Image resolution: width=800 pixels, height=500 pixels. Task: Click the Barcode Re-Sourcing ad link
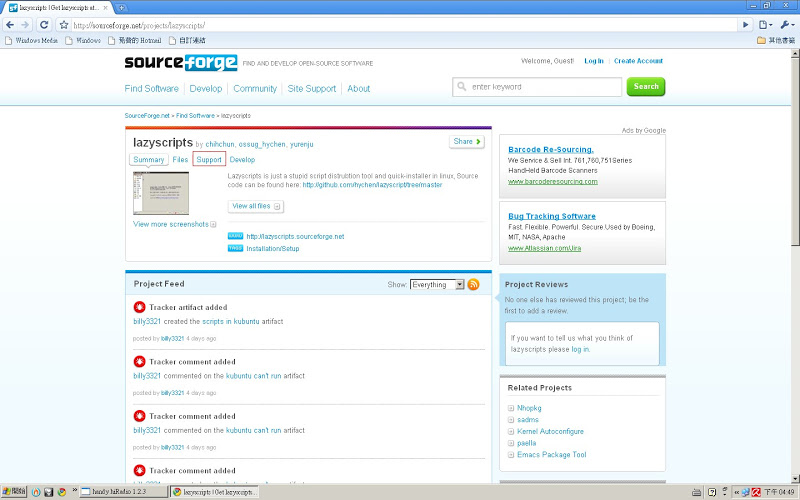point(551,149)
